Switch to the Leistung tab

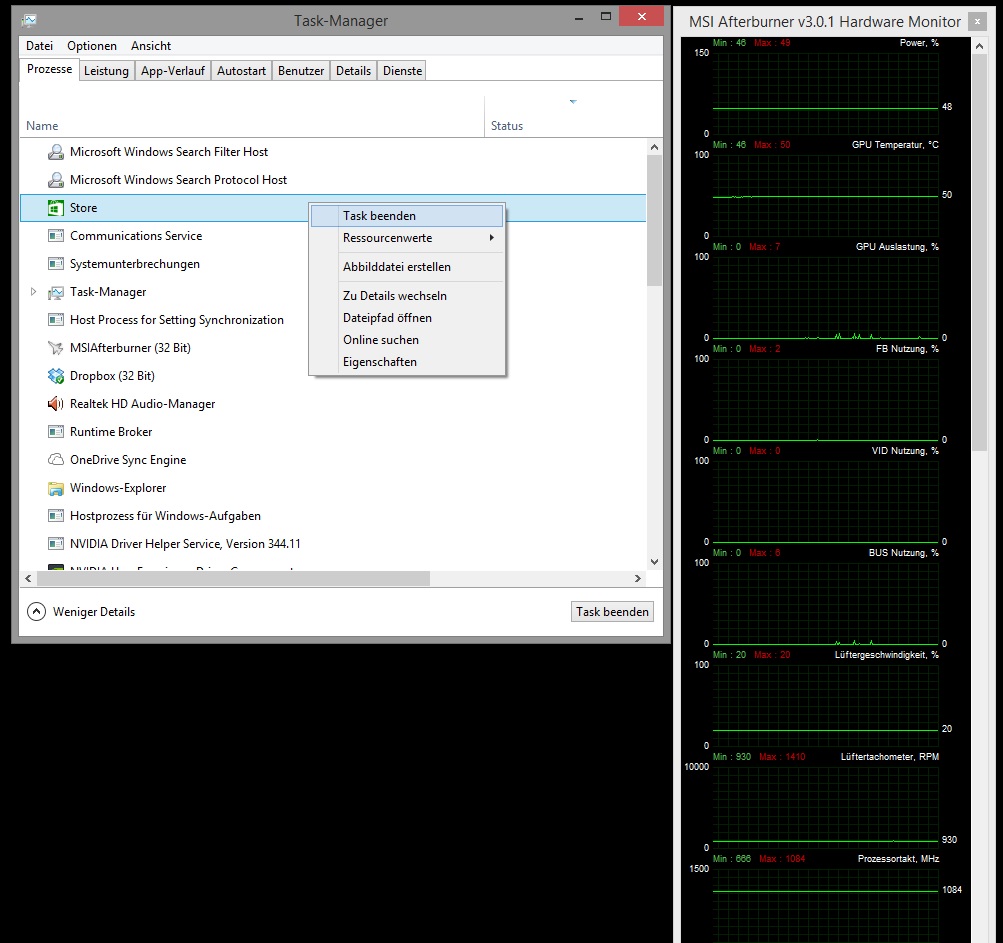point(106,70)
